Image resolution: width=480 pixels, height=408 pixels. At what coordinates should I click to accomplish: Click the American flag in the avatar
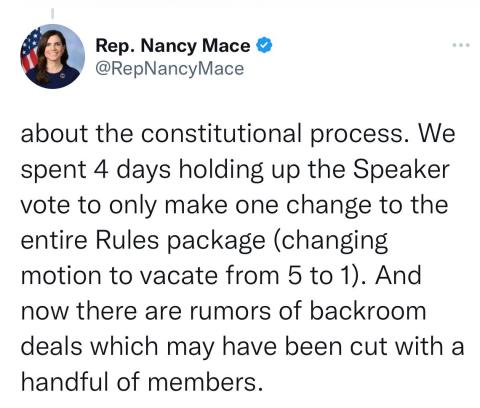[x=31, y=50]
